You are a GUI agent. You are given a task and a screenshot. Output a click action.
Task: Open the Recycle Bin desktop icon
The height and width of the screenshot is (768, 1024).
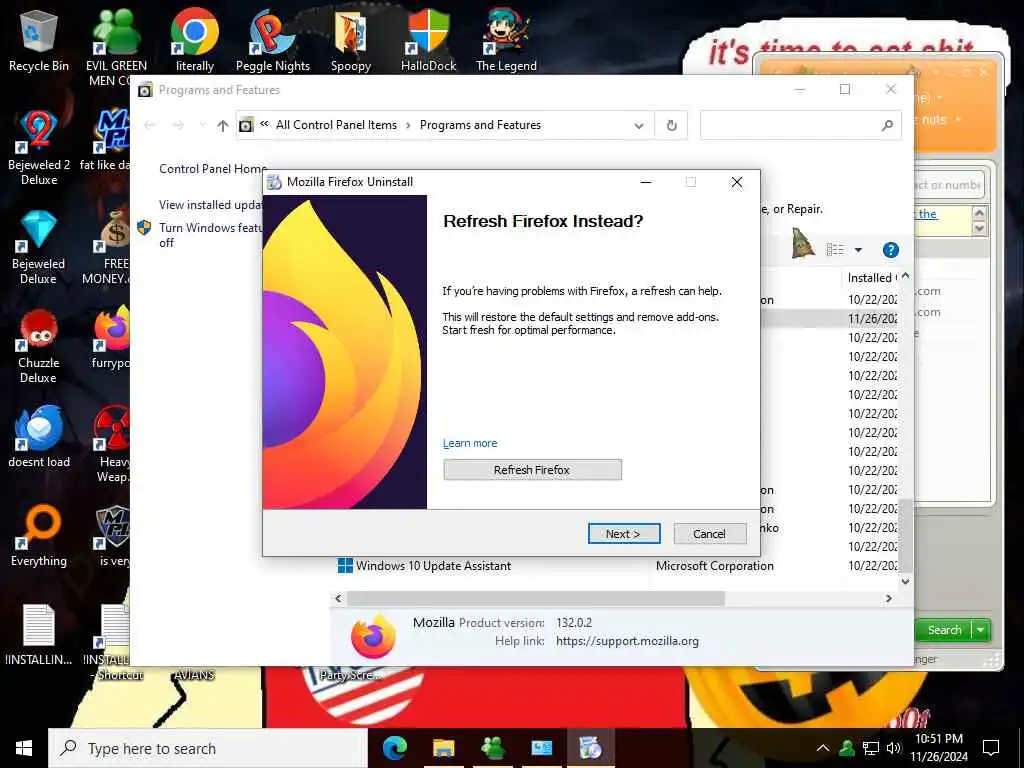pos(39,40)
